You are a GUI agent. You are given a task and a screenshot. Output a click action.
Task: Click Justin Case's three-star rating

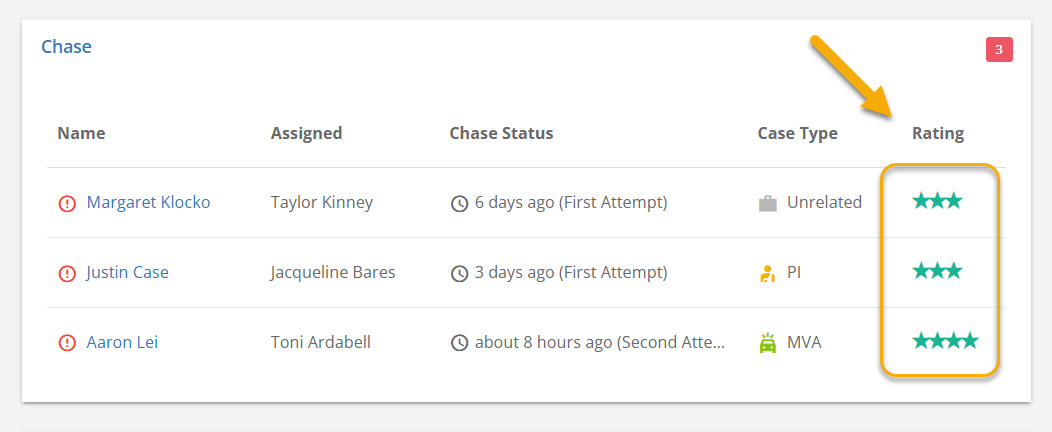[937, 271]
